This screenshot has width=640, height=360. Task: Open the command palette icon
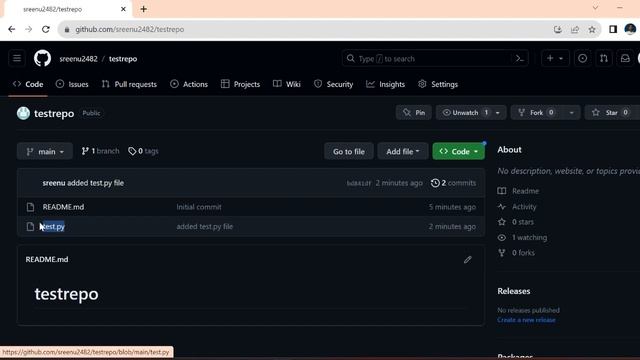[520, 59]
